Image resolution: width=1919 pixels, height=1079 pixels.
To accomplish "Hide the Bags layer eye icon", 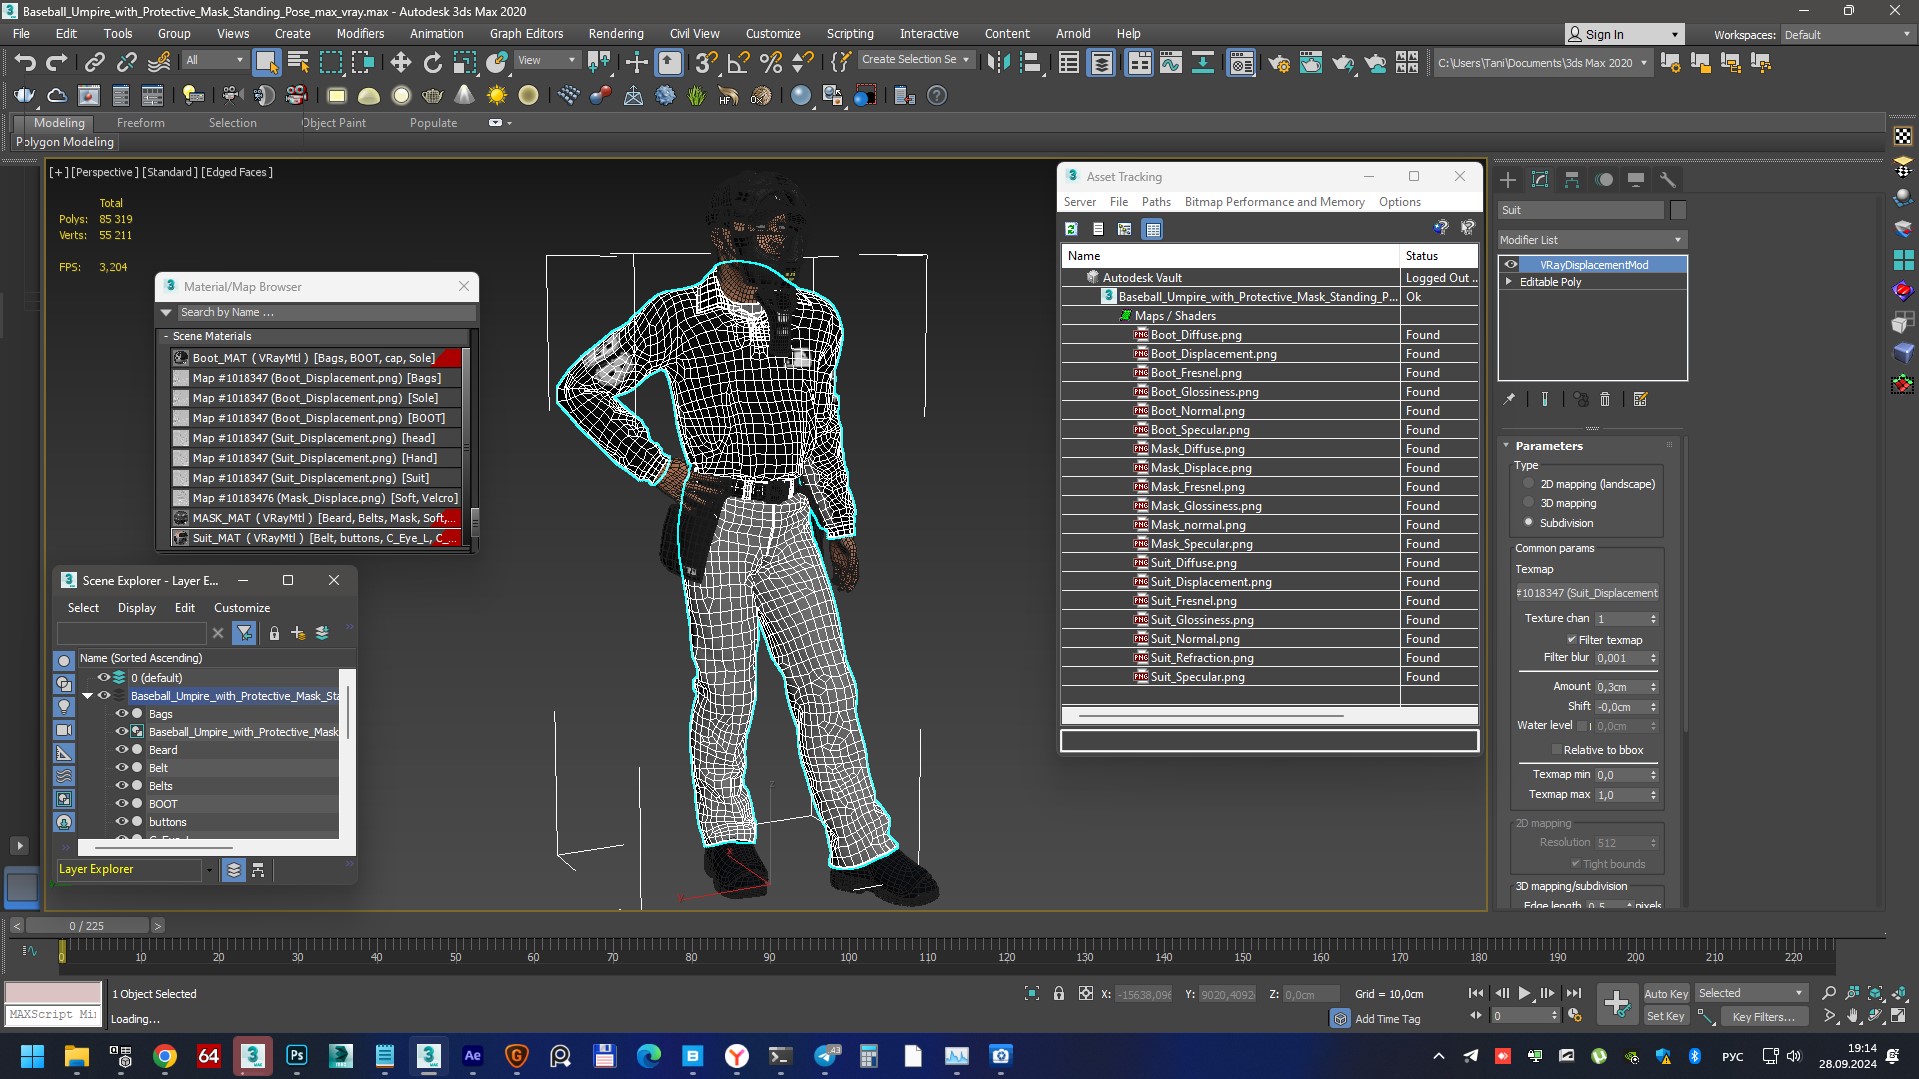I will [x=121, y=714].
